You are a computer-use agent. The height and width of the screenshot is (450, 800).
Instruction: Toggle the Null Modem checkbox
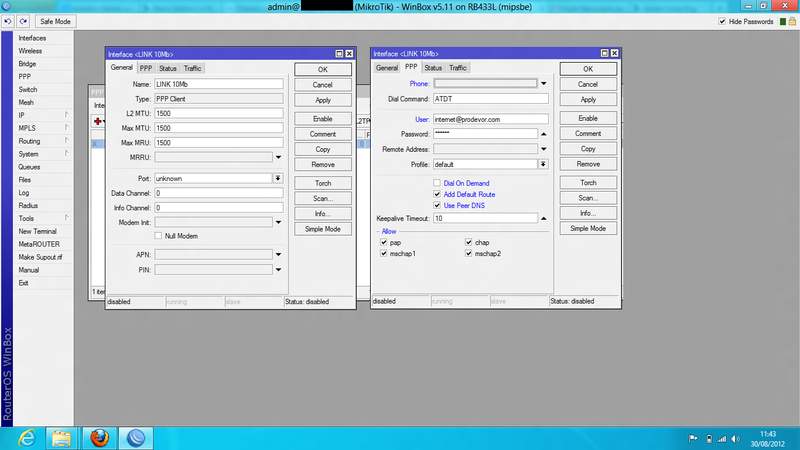158,236
